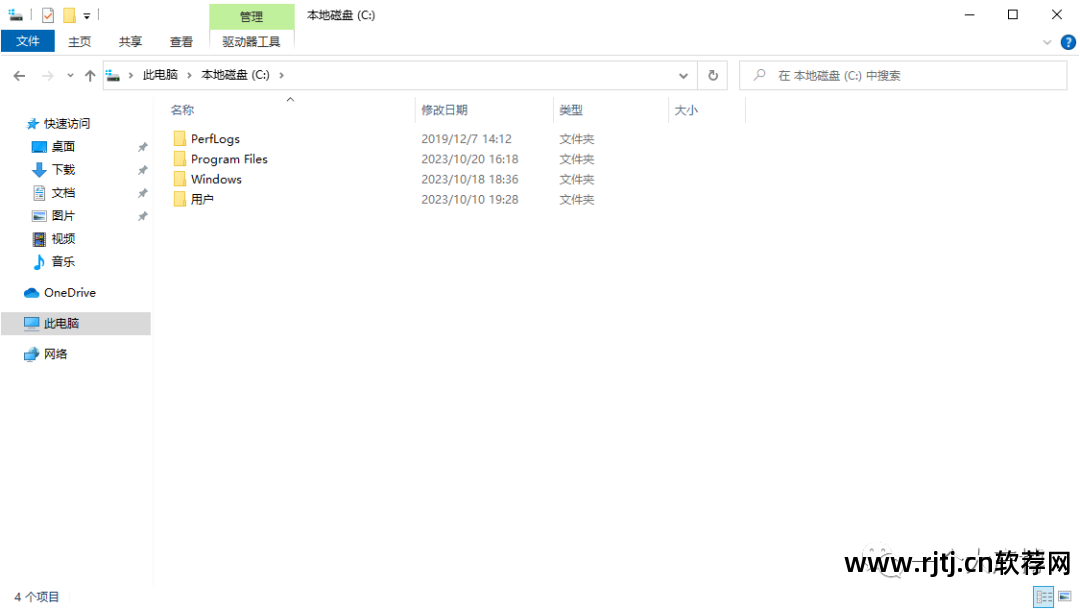Unpin 图片 from Quick access
The height and width of the screenshot is (609, 1080).
pos(143,215)
